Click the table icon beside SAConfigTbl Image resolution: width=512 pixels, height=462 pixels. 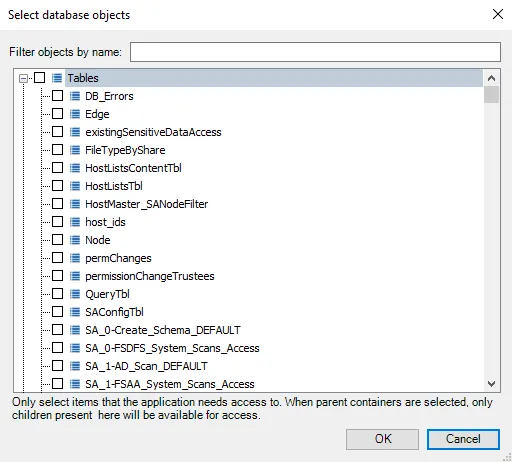coord(75,312)
